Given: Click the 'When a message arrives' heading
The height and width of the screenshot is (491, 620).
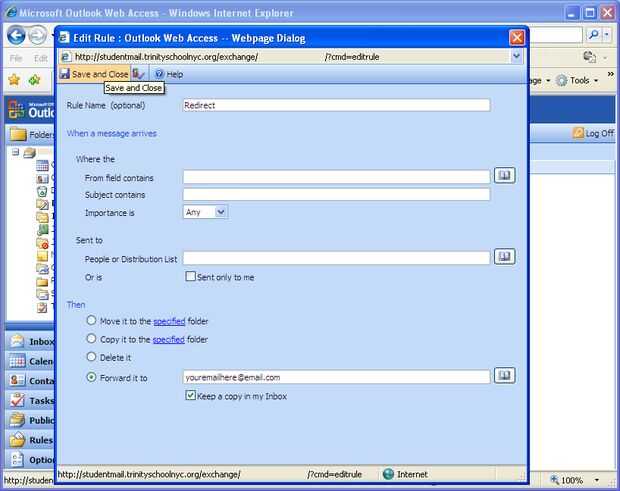Looking at the screenshot, I should tap(112, 134).
